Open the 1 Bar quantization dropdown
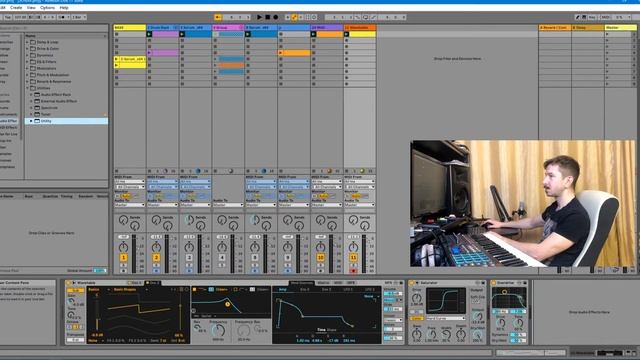The height and width of the screenshot is (360, 640). pyautogui.click(x=79, y=17)
